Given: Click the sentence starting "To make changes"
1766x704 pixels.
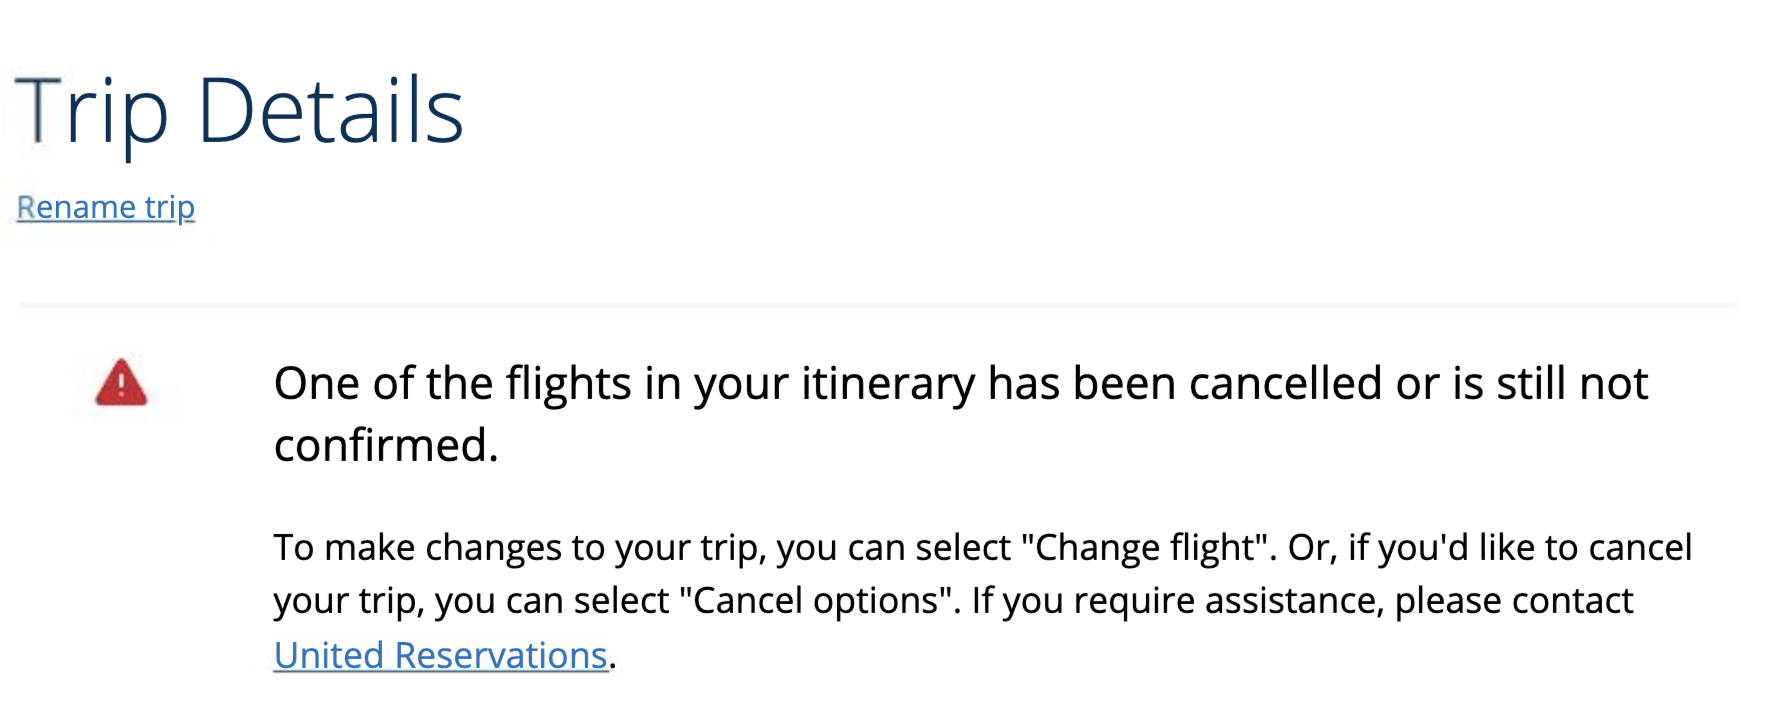Looking at the screenshot, I should [x=640, y=548].
